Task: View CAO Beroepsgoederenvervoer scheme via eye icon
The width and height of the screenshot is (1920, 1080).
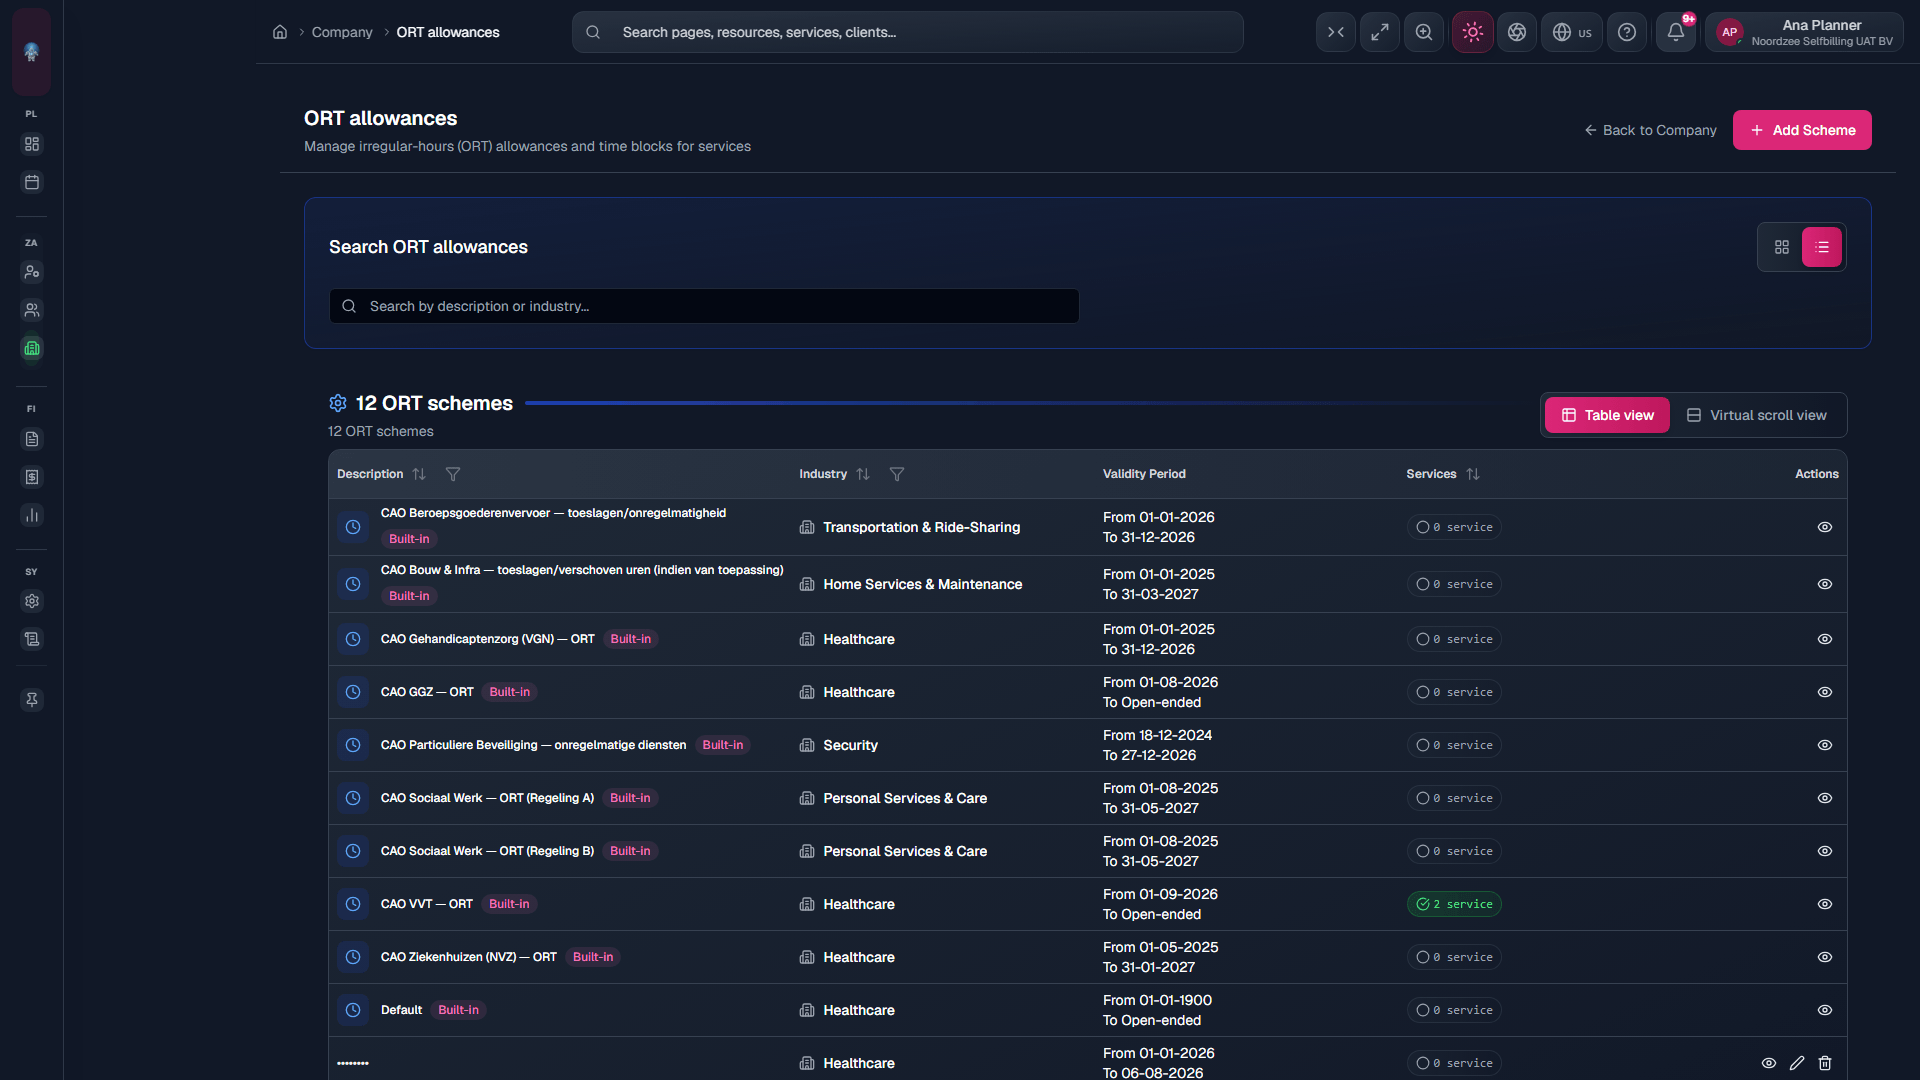Action: click(x=1825, y=527)
